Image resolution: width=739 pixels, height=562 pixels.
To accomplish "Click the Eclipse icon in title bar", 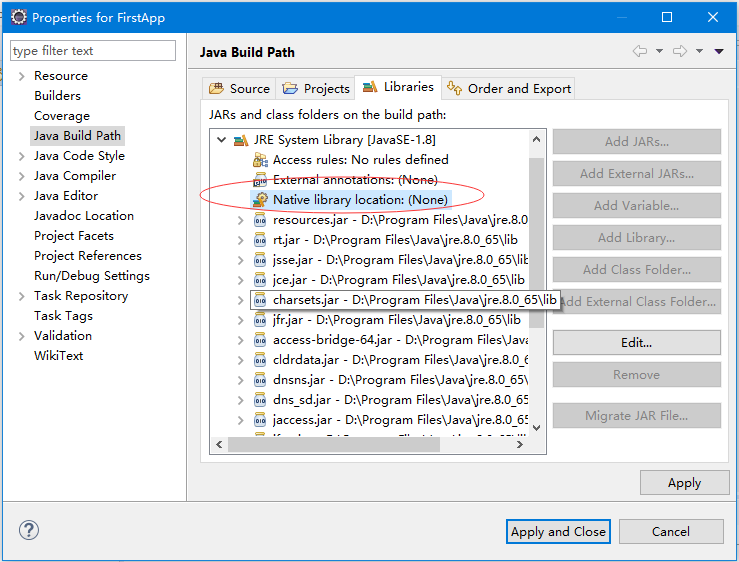I will coord(19,17).
